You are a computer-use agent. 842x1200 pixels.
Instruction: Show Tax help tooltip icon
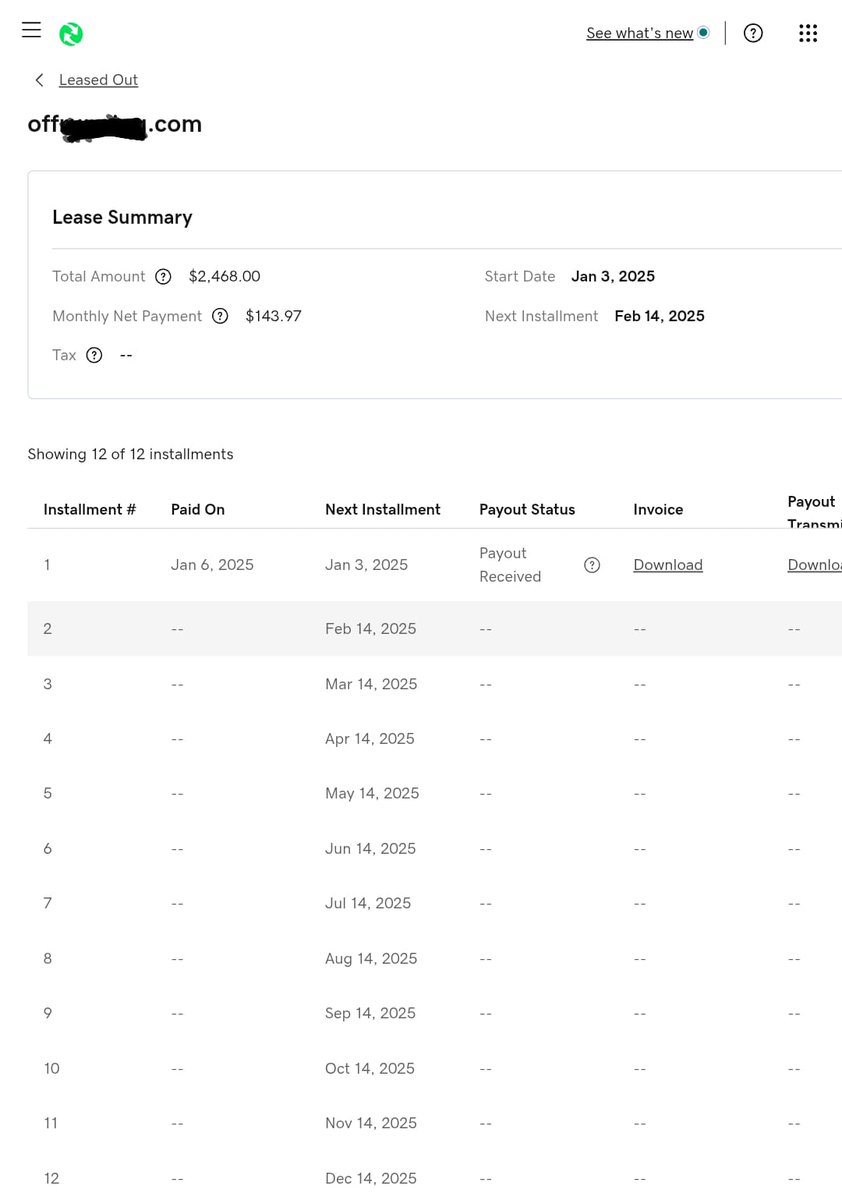(x=94, y=355)
